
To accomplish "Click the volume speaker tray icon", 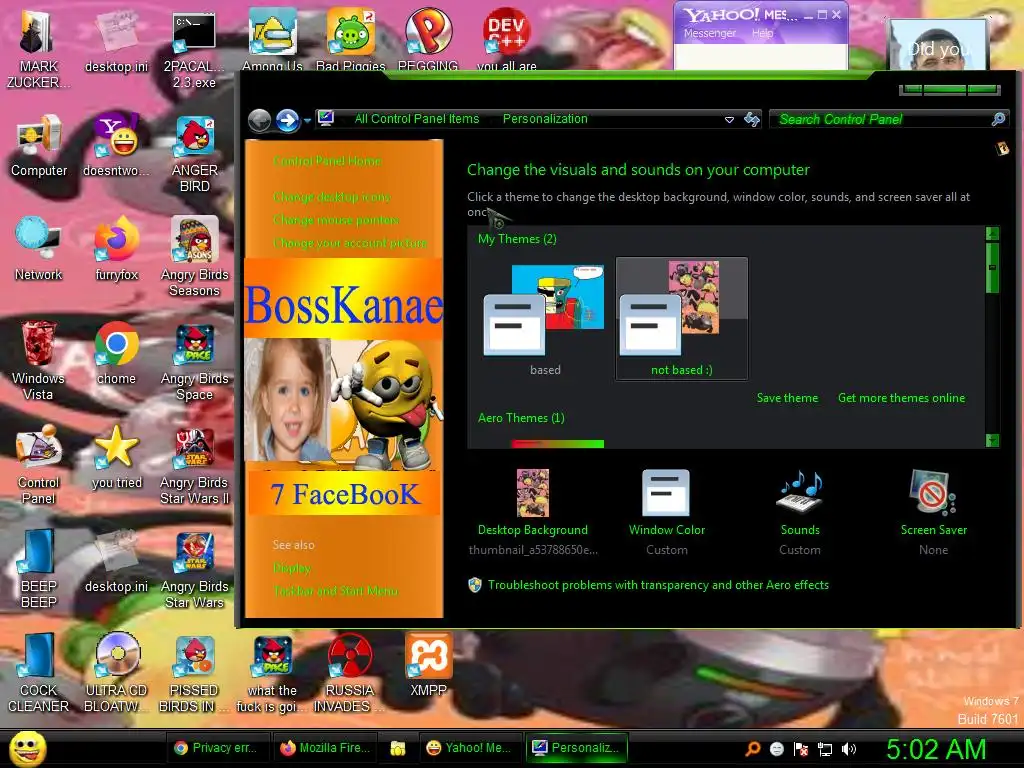I will [848, 749].
